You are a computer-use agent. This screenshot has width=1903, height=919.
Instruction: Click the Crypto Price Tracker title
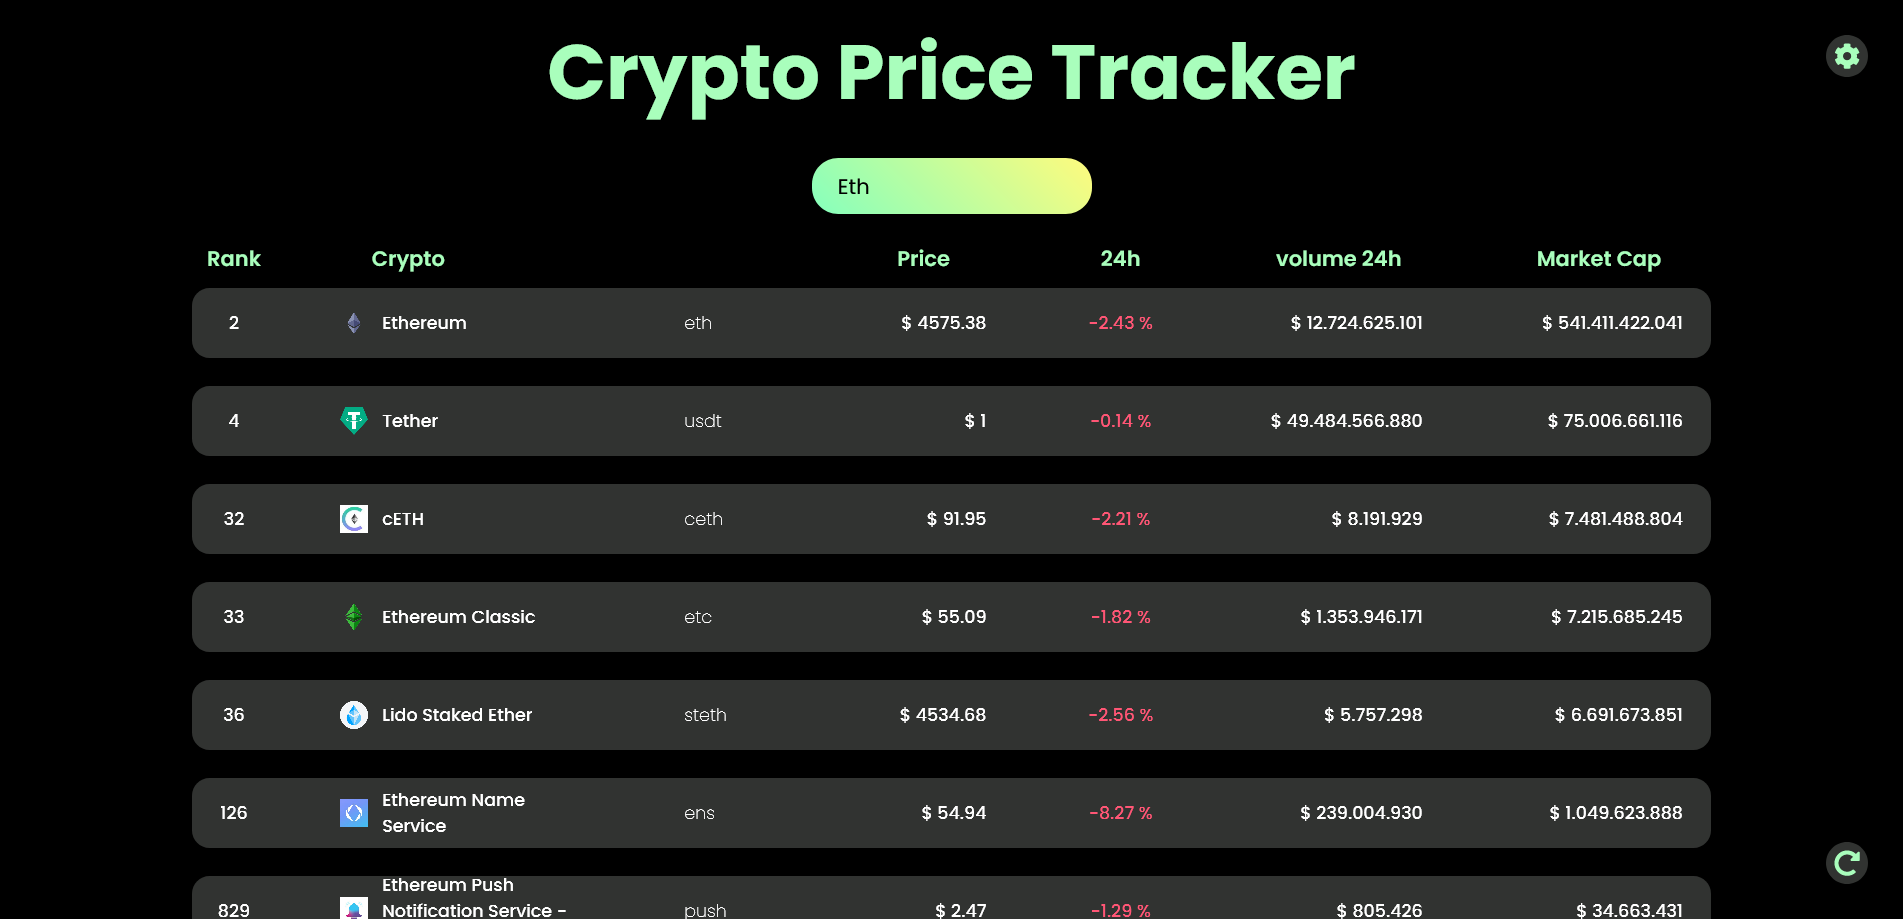tap(951, 73)
